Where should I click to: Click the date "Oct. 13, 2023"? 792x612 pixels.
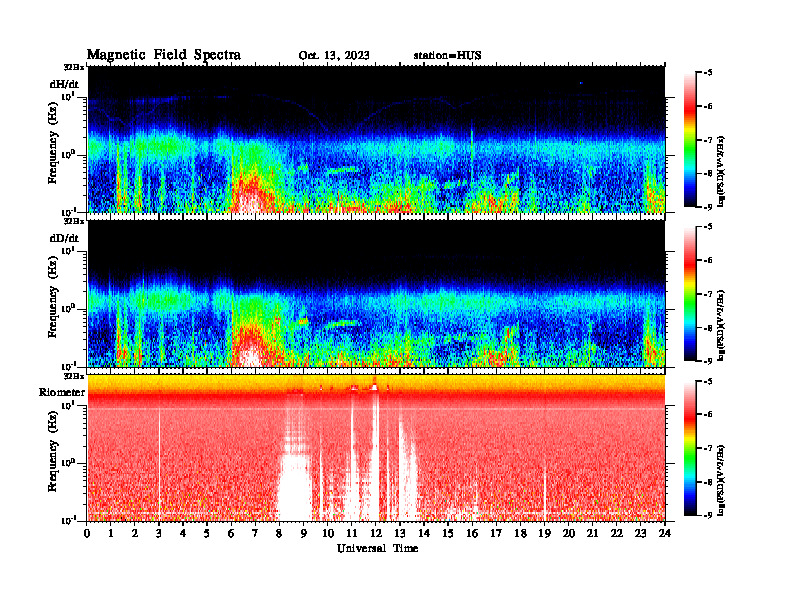(x=334, y=56)
